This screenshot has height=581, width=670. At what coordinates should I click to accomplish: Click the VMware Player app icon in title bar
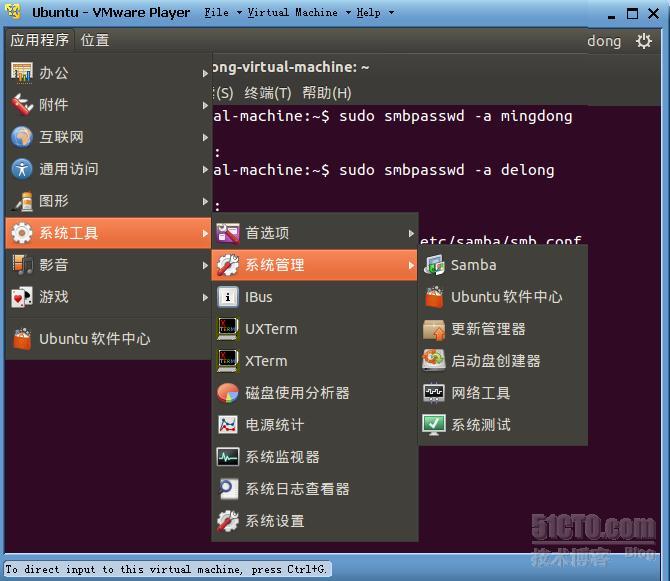[14, 12]
